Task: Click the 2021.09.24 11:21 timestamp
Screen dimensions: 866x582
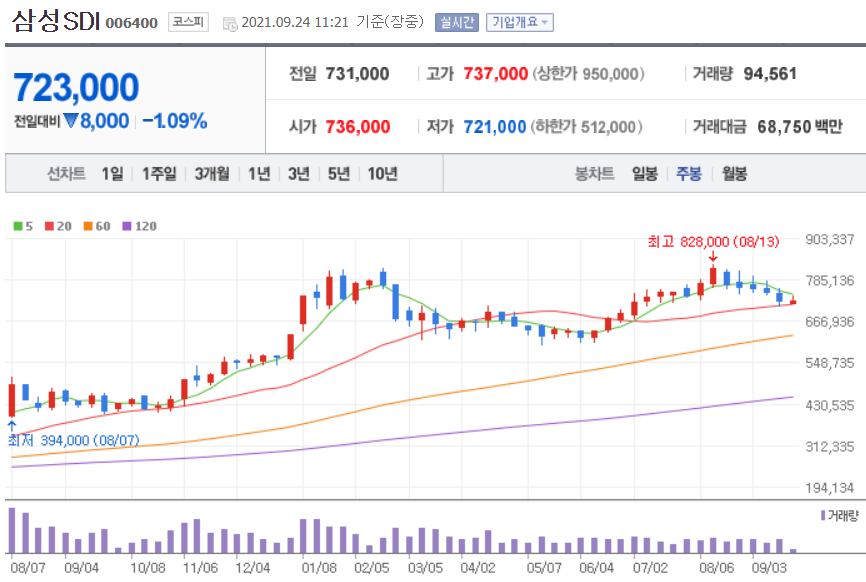Action: 295,22
